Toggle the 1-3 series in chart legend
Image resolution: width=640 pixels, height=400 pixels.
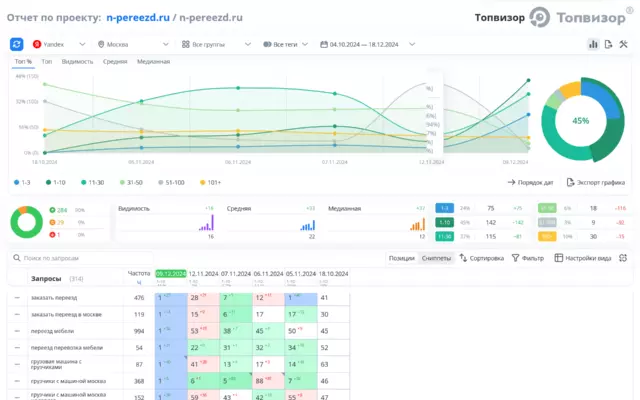coord(22,182)
